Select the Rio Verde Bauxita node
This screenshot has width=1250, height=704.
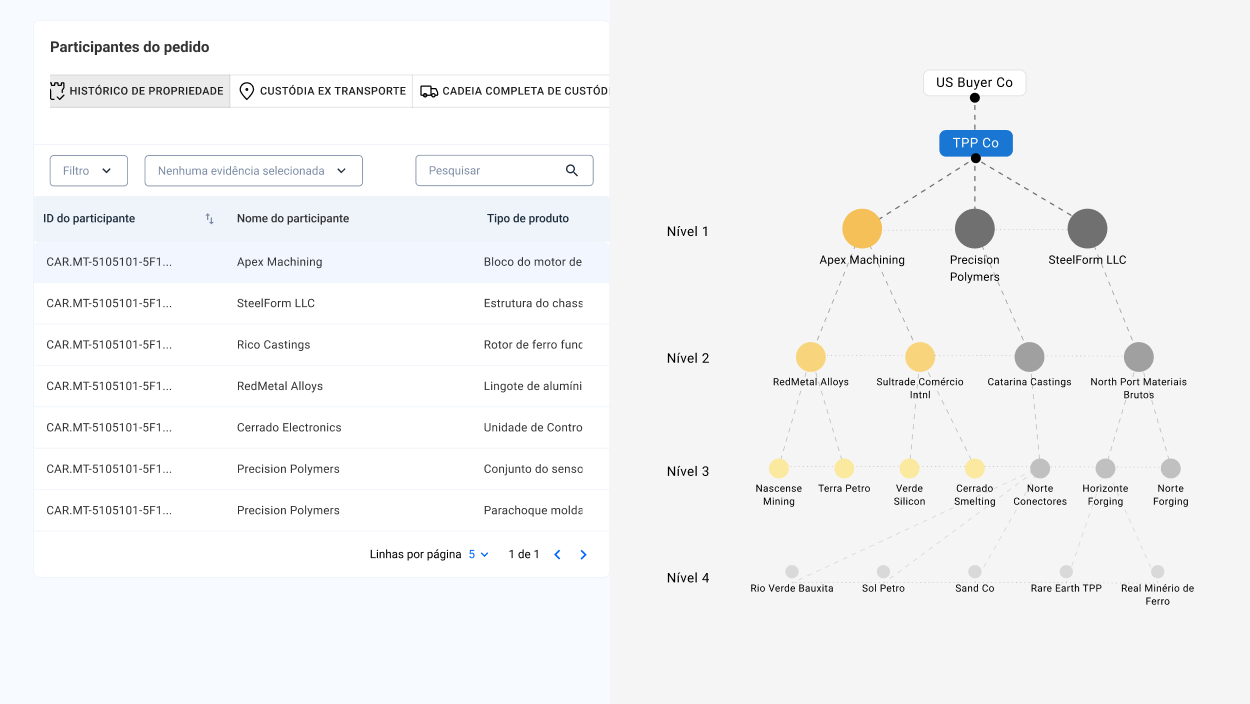point(792,572)
